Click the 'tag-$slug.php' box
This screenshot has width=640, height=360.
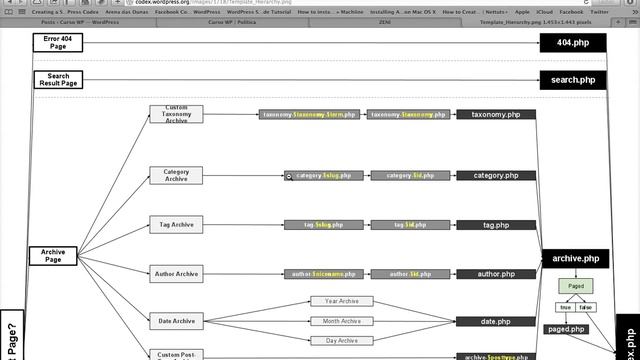[324, 225]
